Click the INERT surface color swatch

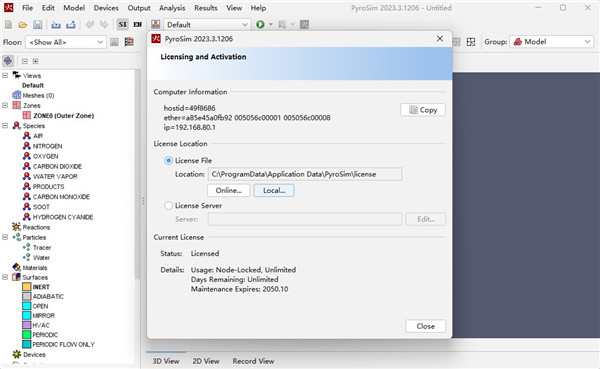click(26, 287)
